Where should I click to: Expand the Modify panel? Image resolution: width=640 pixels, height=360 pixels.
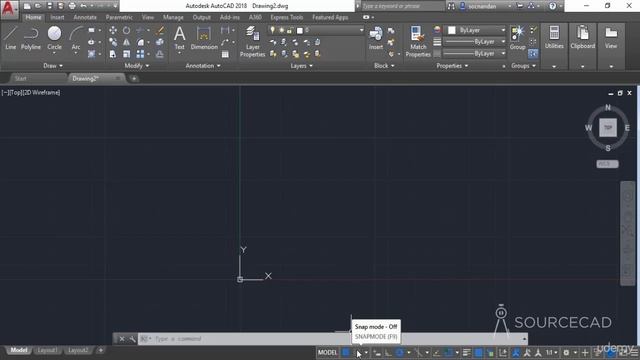tap(137, 66)
